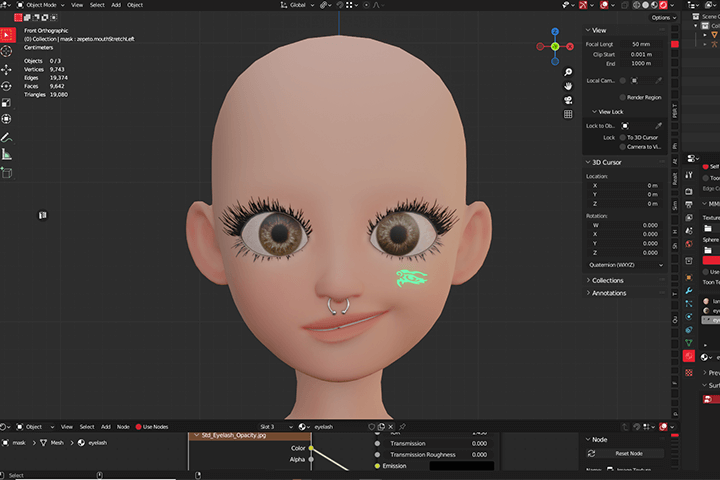720x480 pixels.
Task: Open viewport Object menu
Action: pos(135,5)
